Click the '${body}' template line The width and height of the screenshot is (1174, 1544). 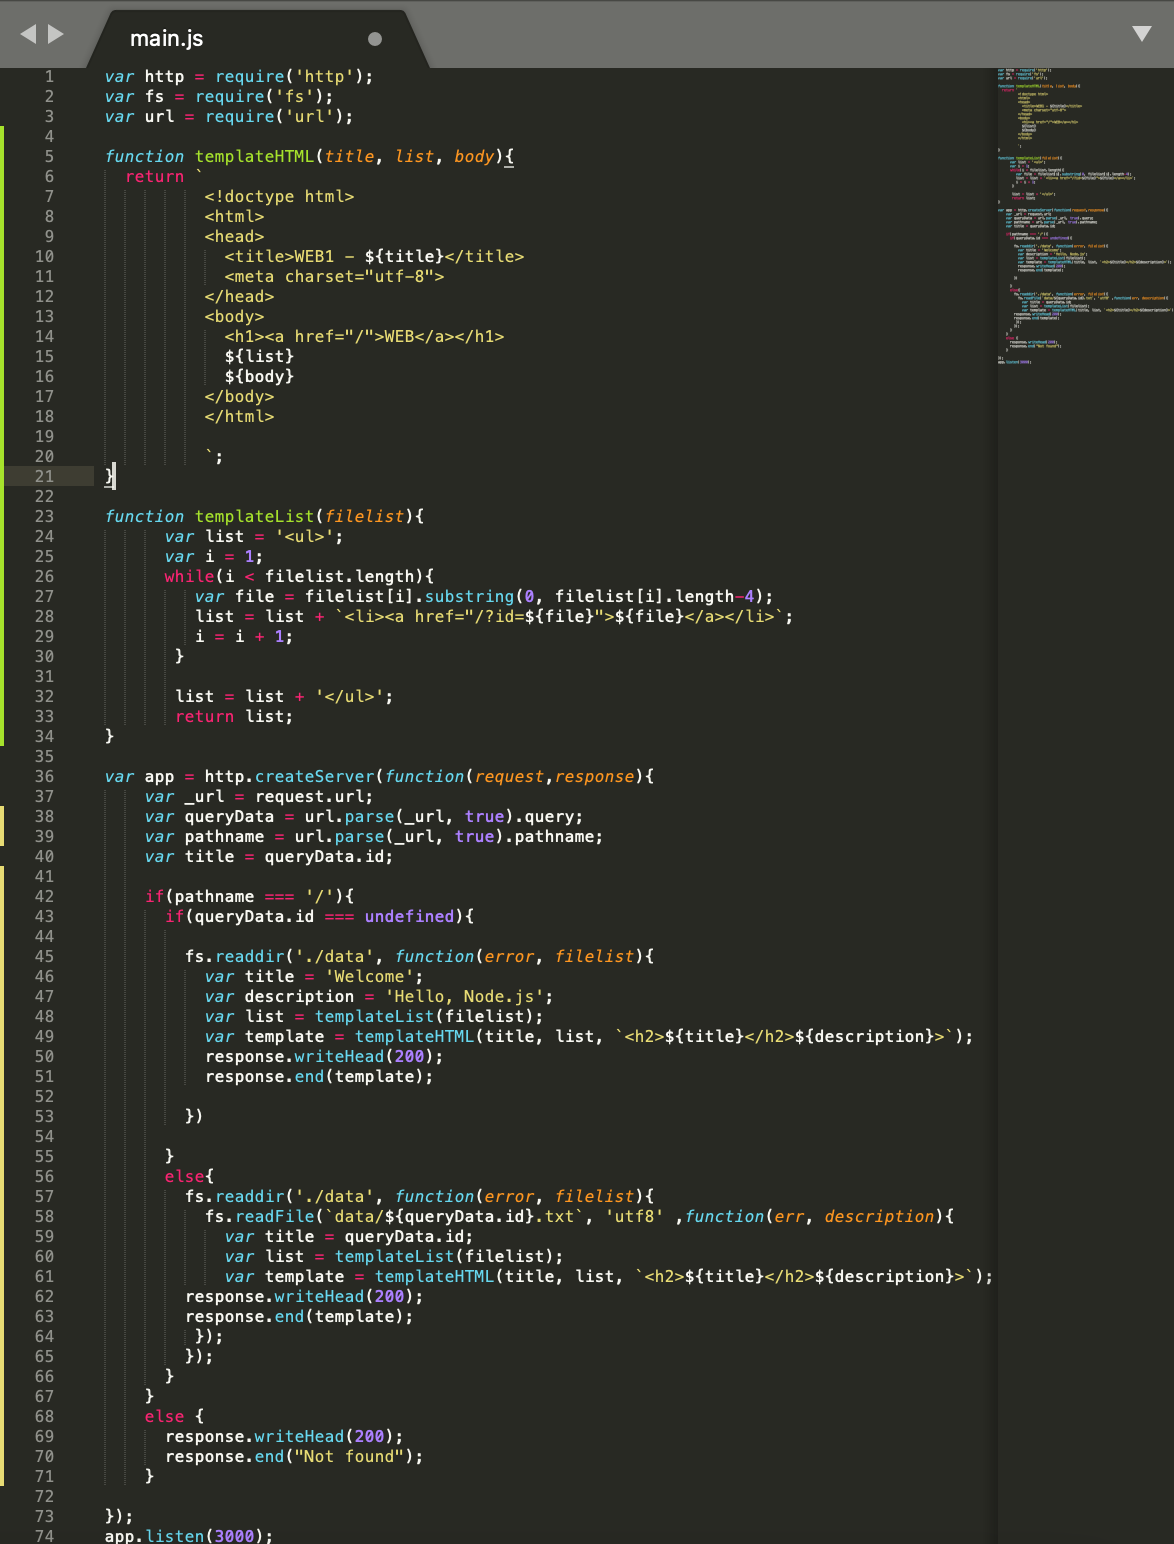(x=259, y=376)
